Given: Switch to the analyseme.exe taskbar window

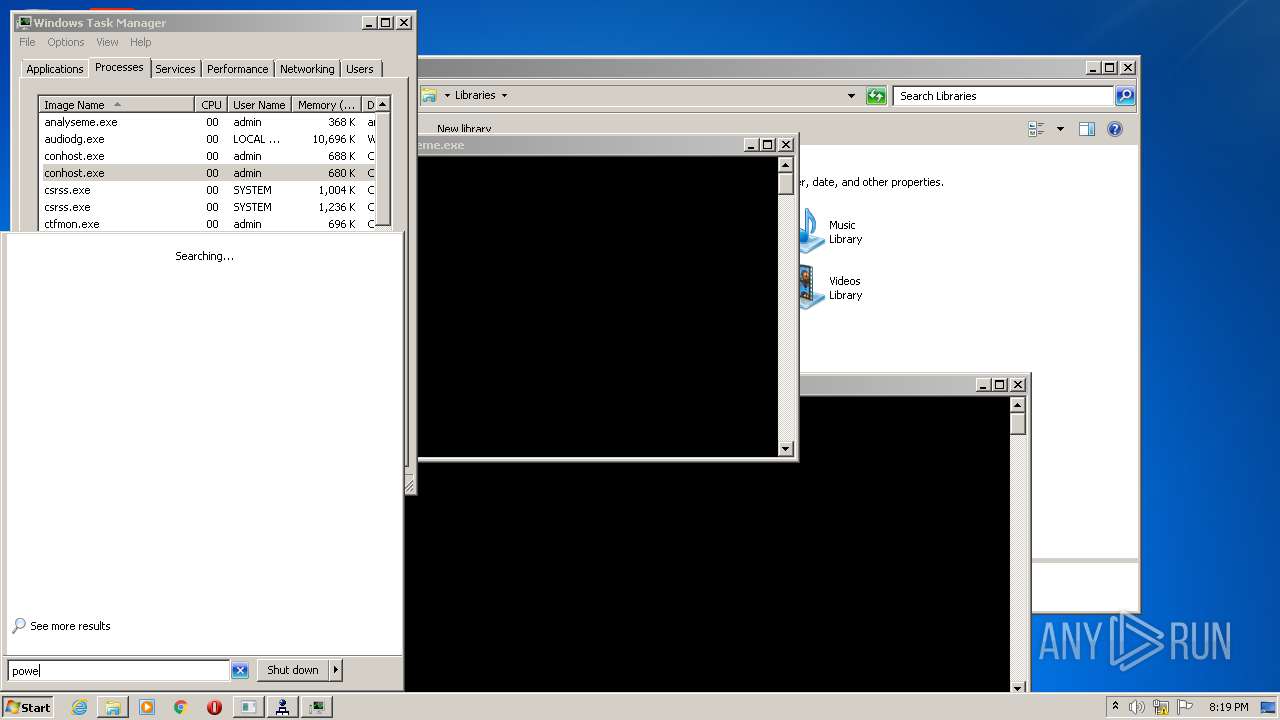Looking at the screenshot, I should tap(248, 707).
